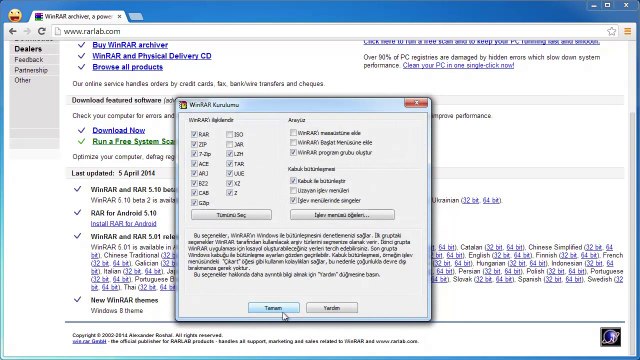This screenshot has width=640, height=360.
Task: Toggle the TAR association checkbox
Action: point(229,164)
